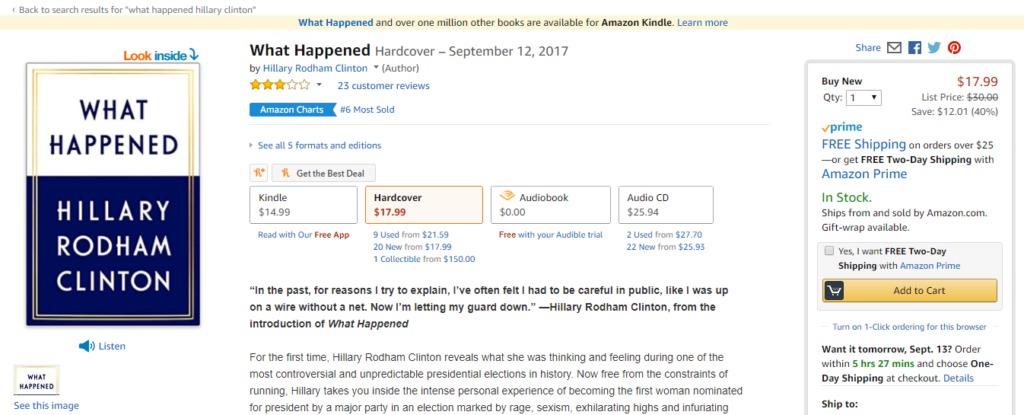
Task: Click Get the Best Deal button
Action: [x=323, y=173]
